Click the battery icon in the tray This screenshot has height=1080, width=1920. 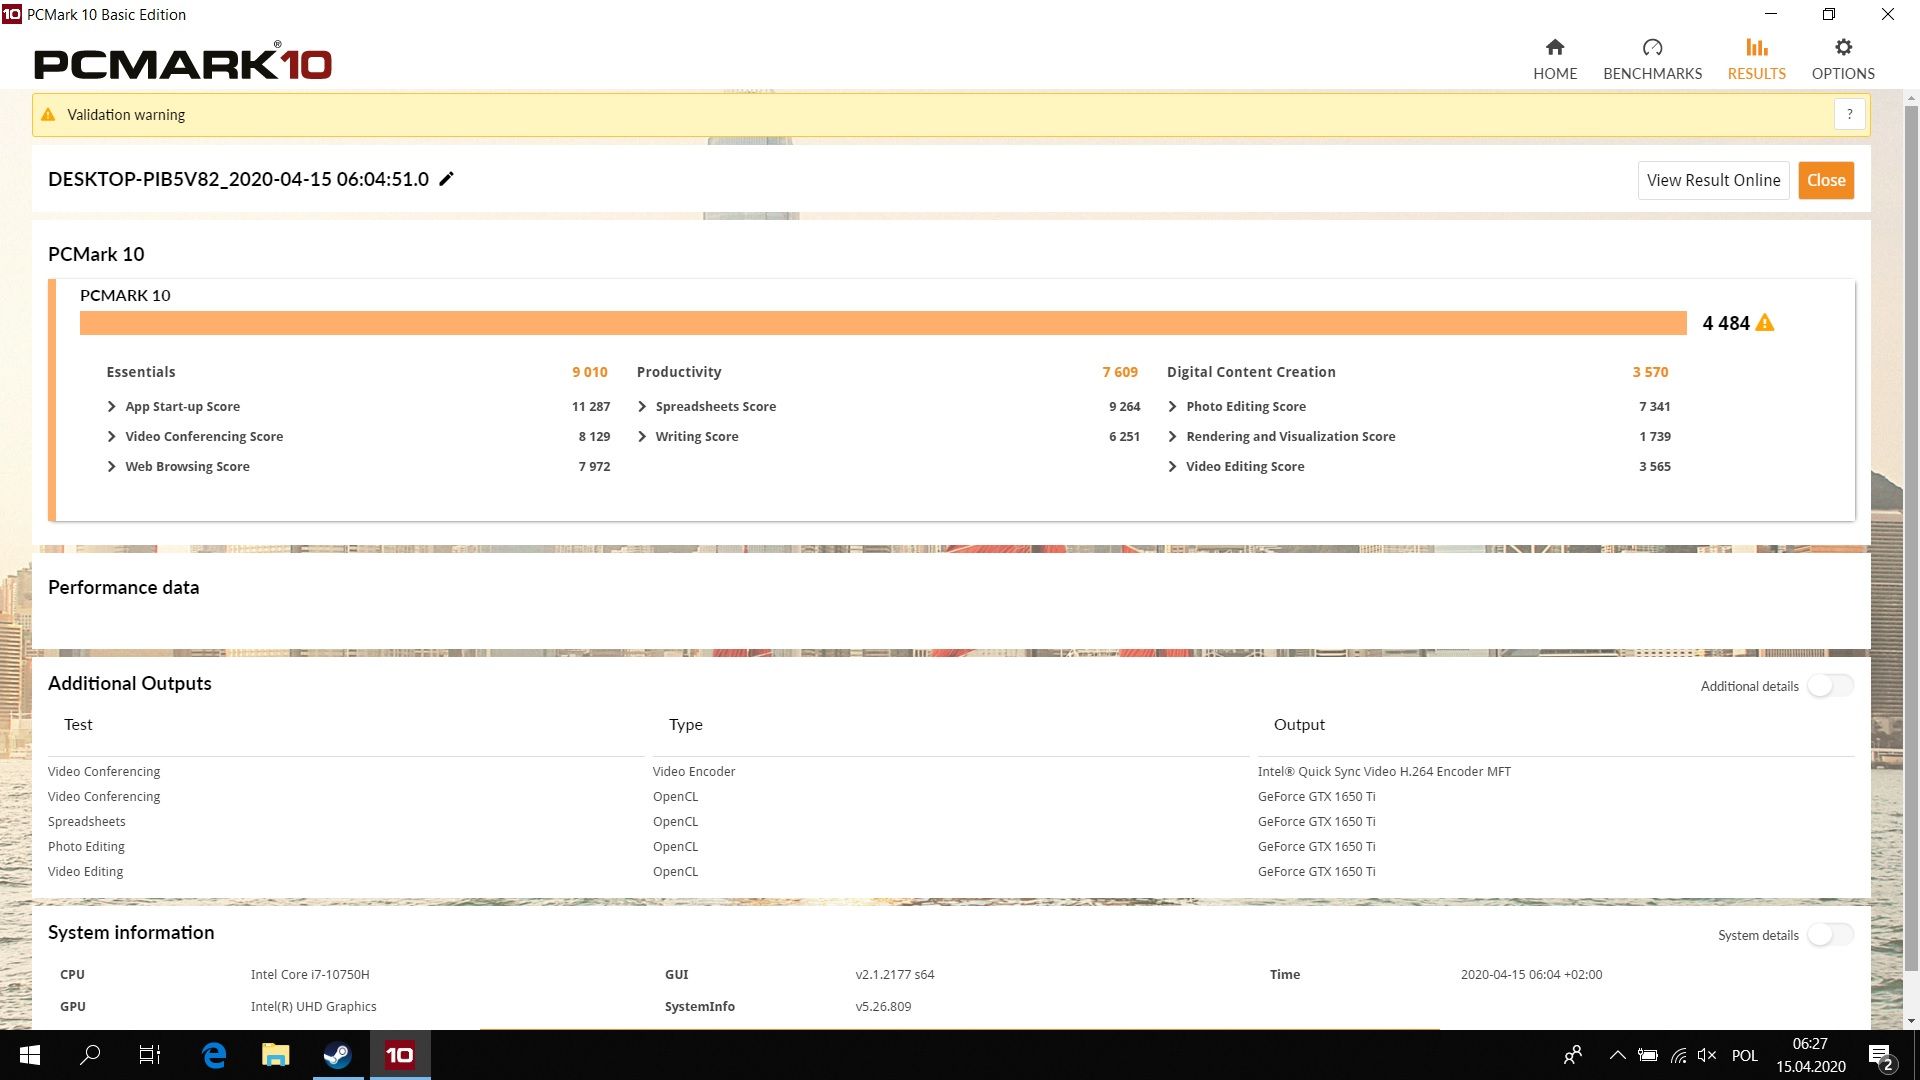[x=1648, y=1055]
